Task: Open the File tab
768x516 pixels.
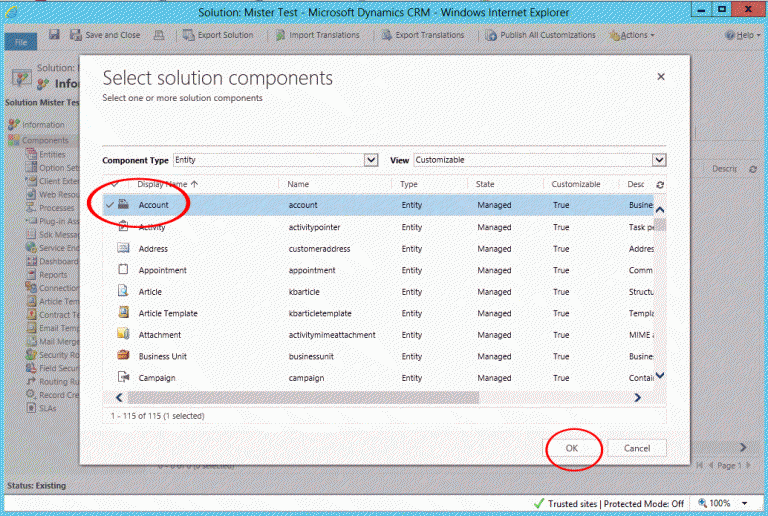Action: (x=21, y=42)
